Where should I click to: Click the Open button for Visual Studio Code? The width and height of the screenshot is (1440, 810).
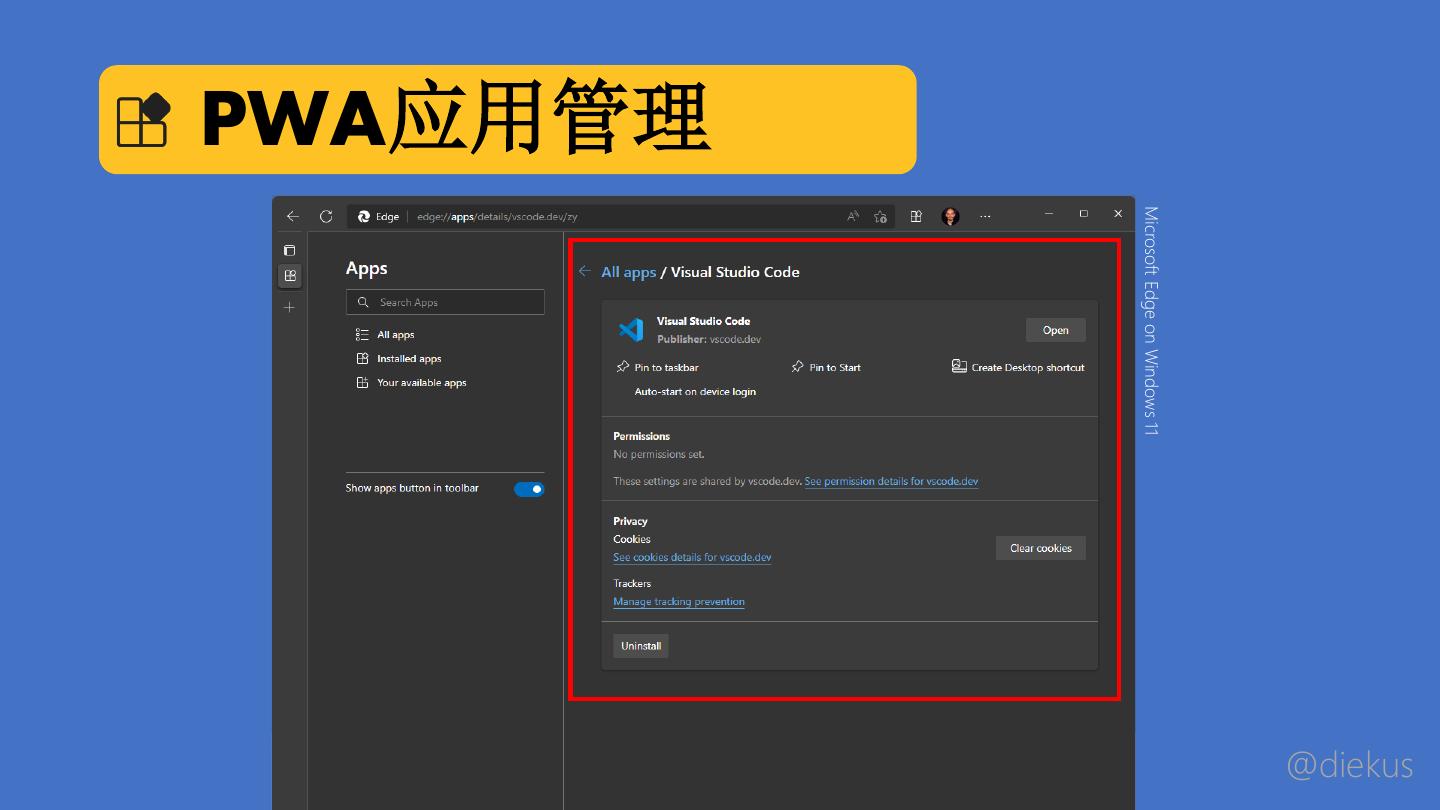click(x=1055, y=331)
